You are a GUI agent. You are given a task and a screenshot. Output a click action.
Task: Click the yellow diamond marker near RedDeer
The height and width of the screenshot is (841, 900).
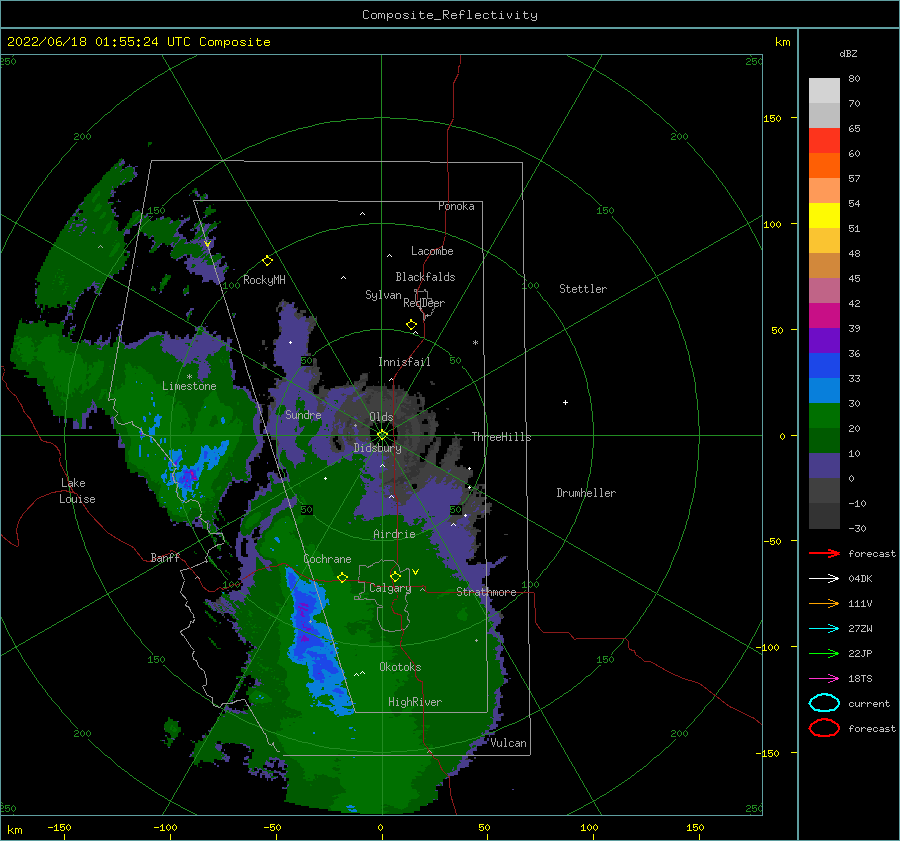click(411, 325)
